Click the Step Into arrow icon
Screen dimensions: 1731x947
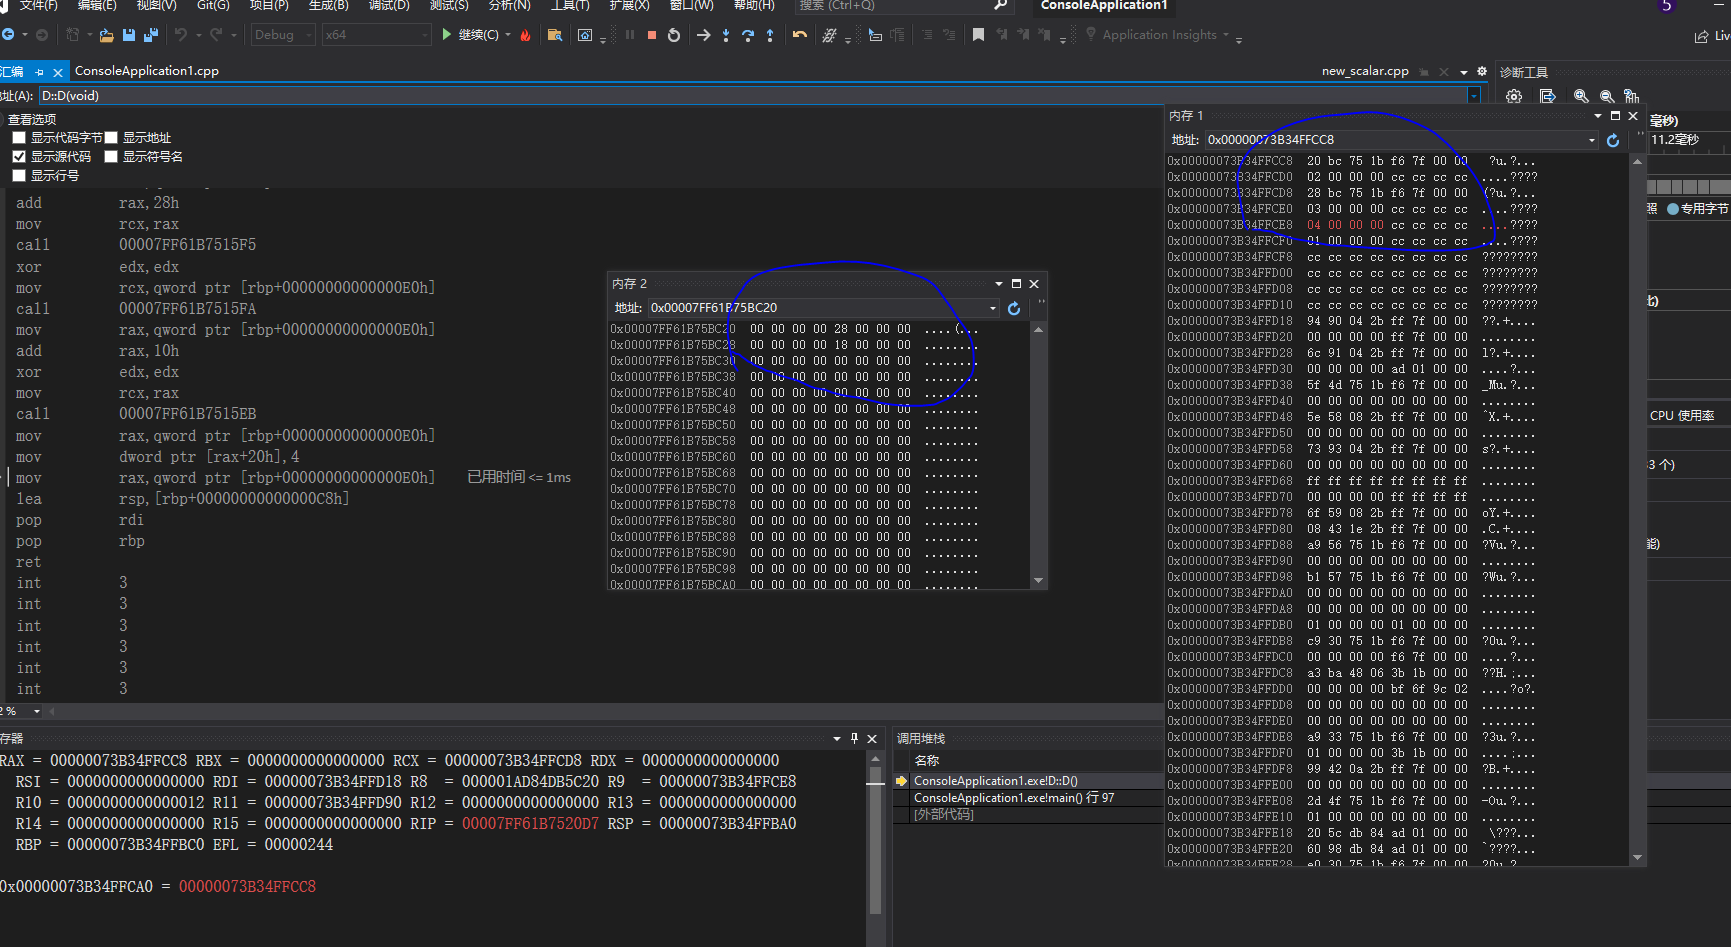tap(726, 35)
